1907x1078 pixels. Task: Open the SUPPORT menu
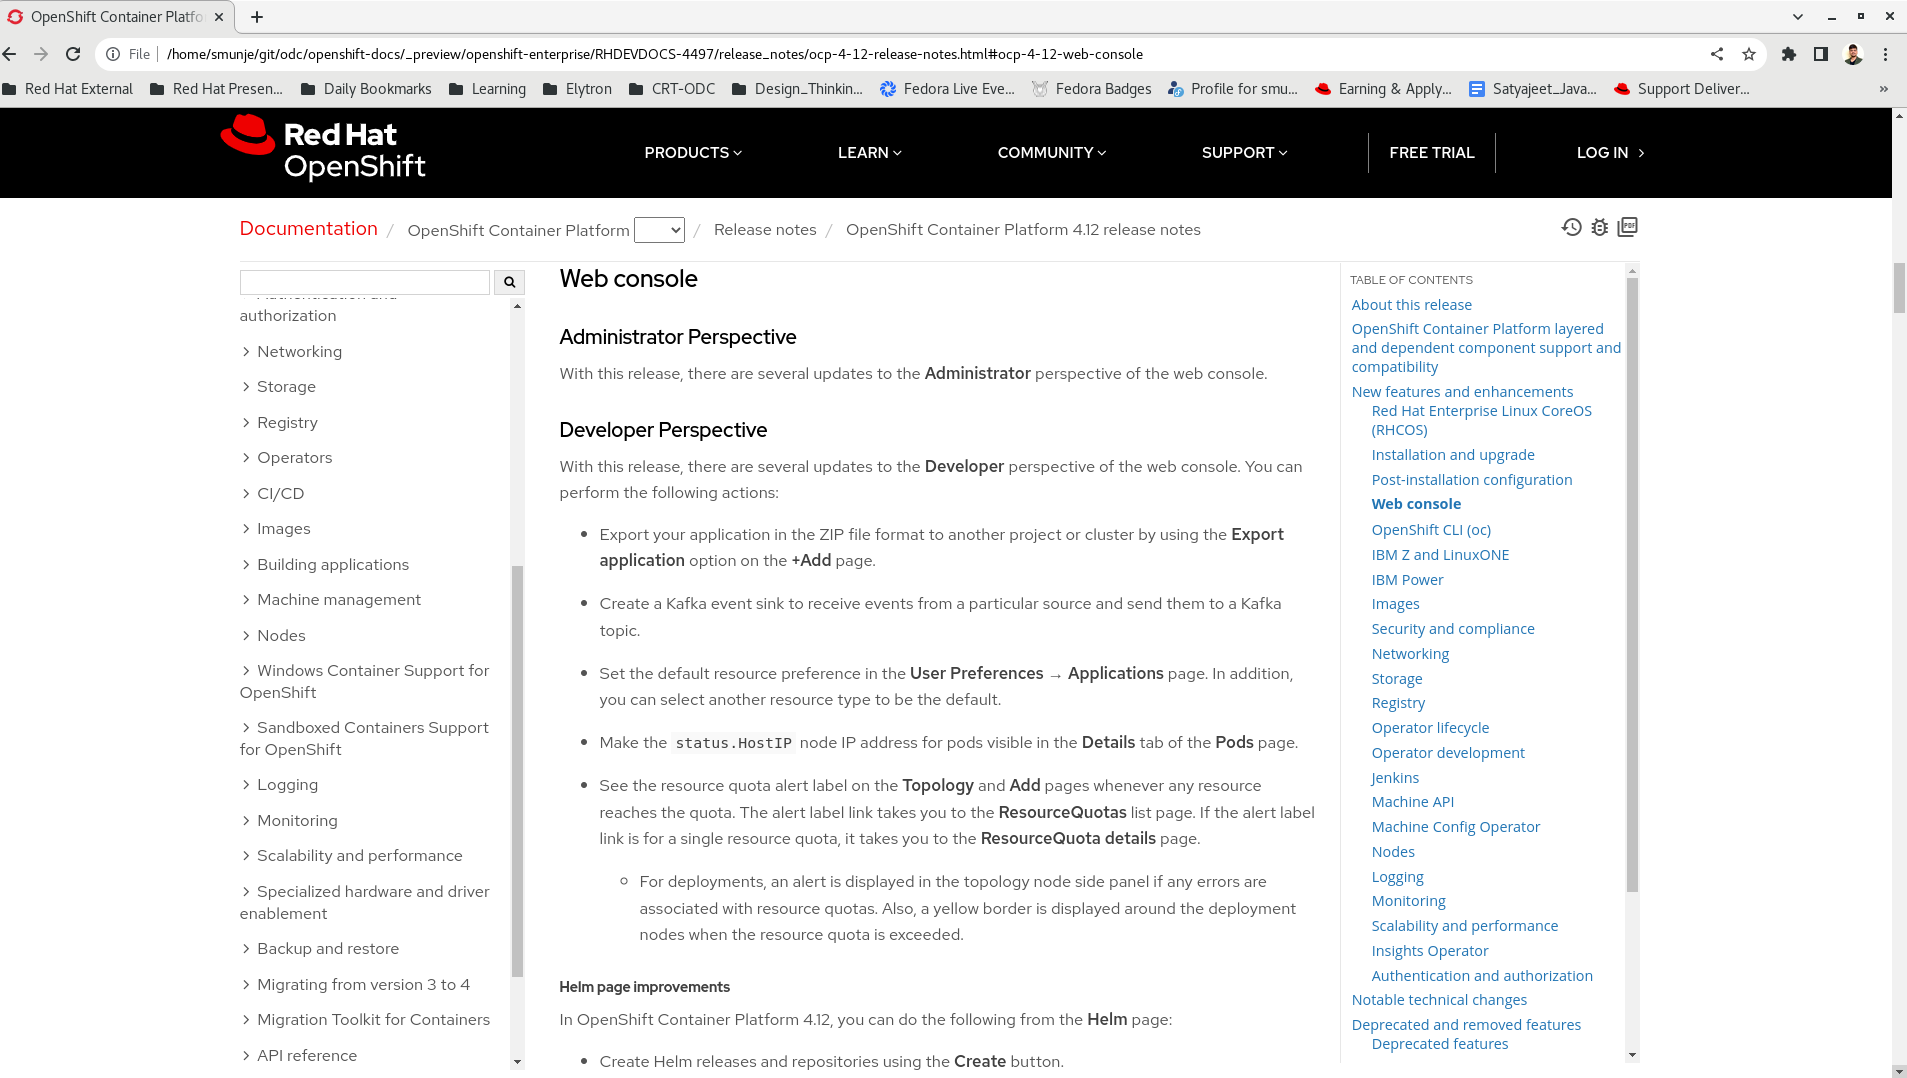coord(1244,153)
